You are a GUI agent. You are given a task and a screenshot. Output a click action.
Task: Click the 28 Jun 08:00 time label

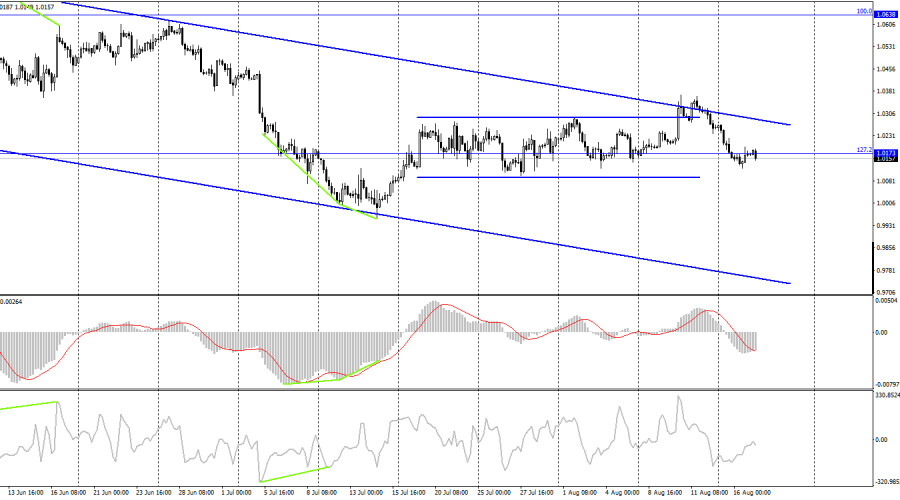point(196,493)
